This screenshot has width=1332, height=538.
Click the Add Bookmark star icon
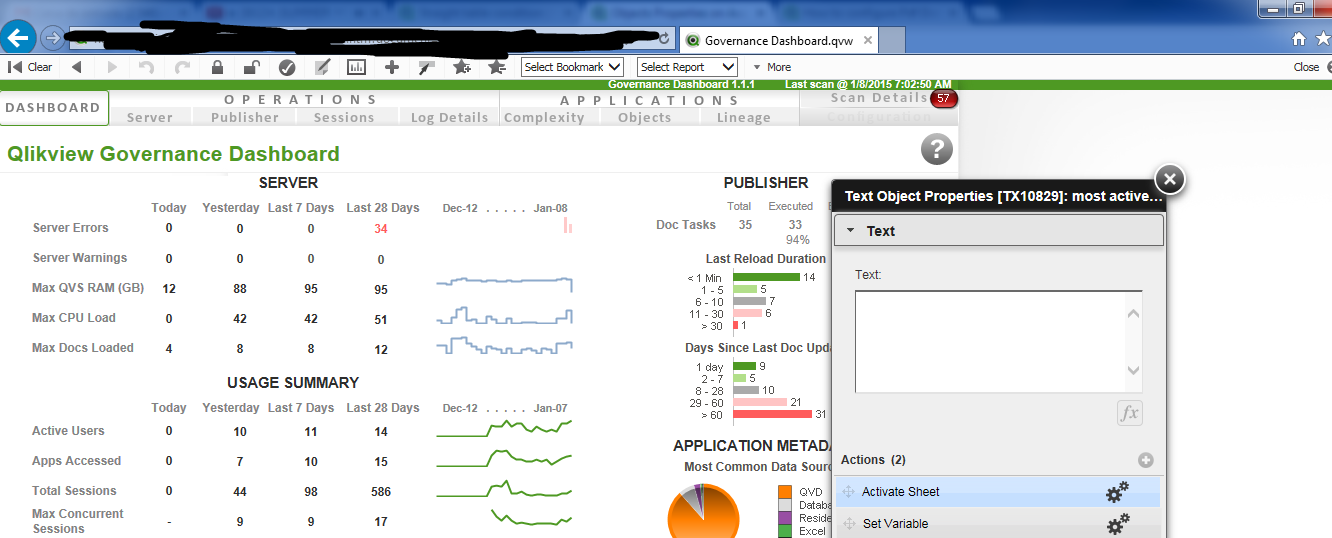tap(461, 67)
